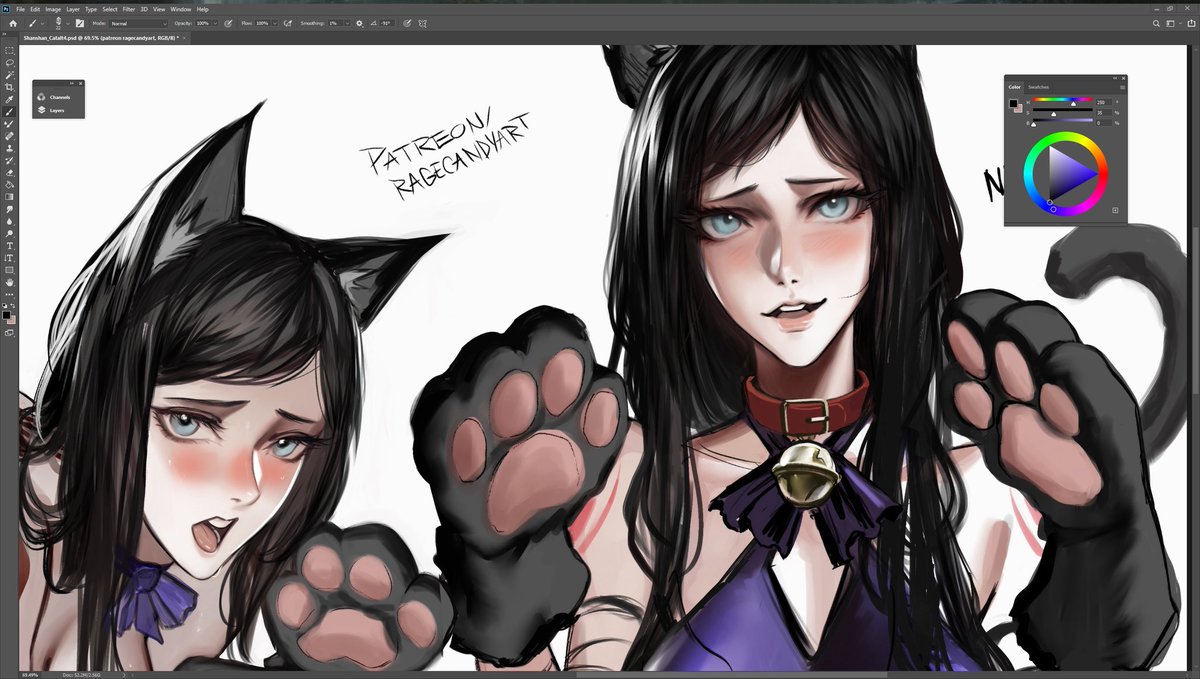This screenshot has width=1200, height=679.
Task: Select the Vertical Type tool
Action: [10, 258]
